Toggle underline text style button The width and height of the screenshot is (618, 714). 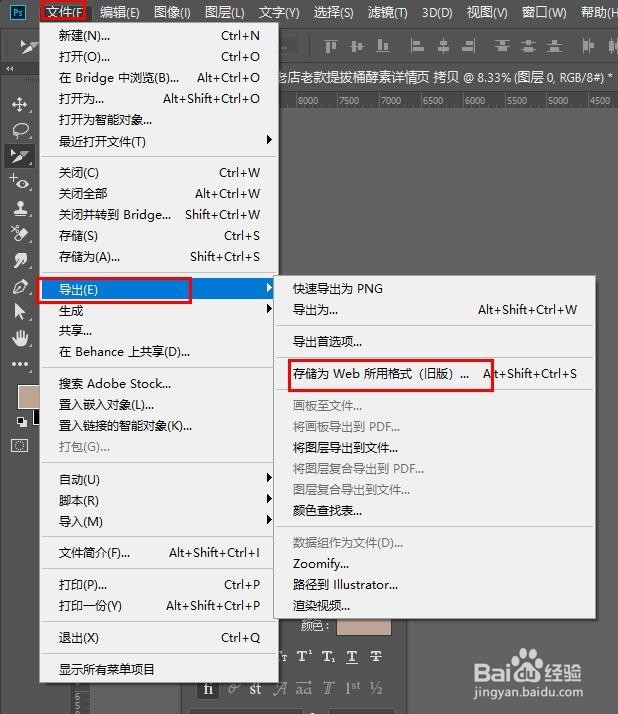point(352,656)
